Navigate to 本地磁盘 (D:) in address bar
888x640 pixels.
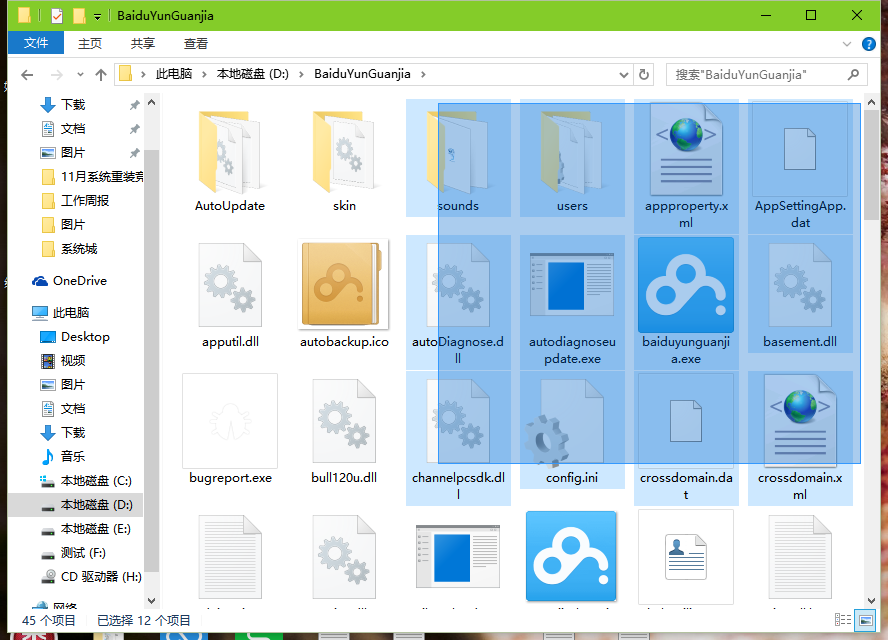(x=253, y=74)
